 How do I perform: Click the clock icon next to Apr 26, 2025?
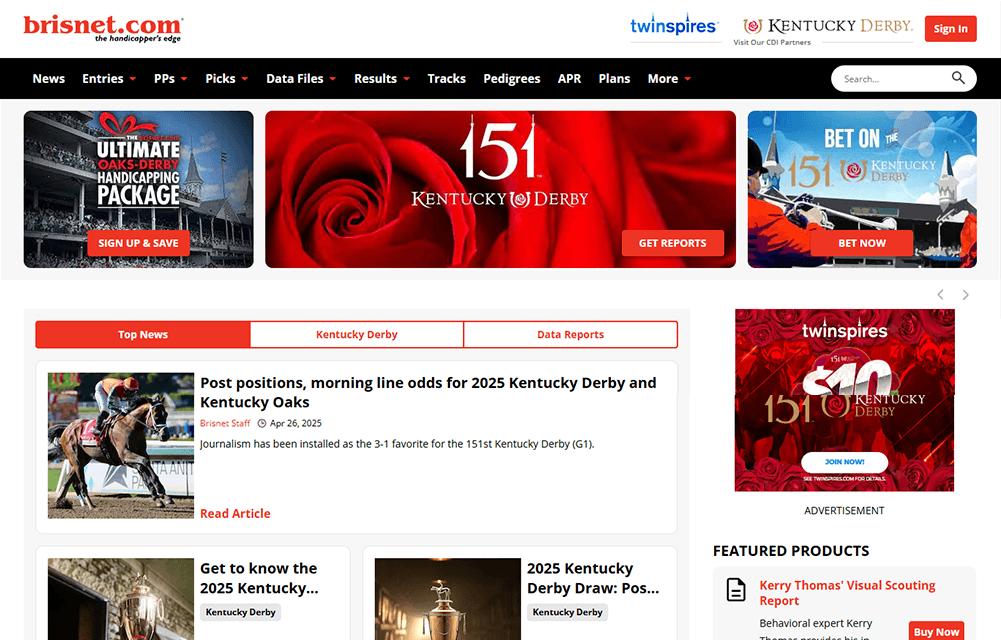click(x=262, y=423)
